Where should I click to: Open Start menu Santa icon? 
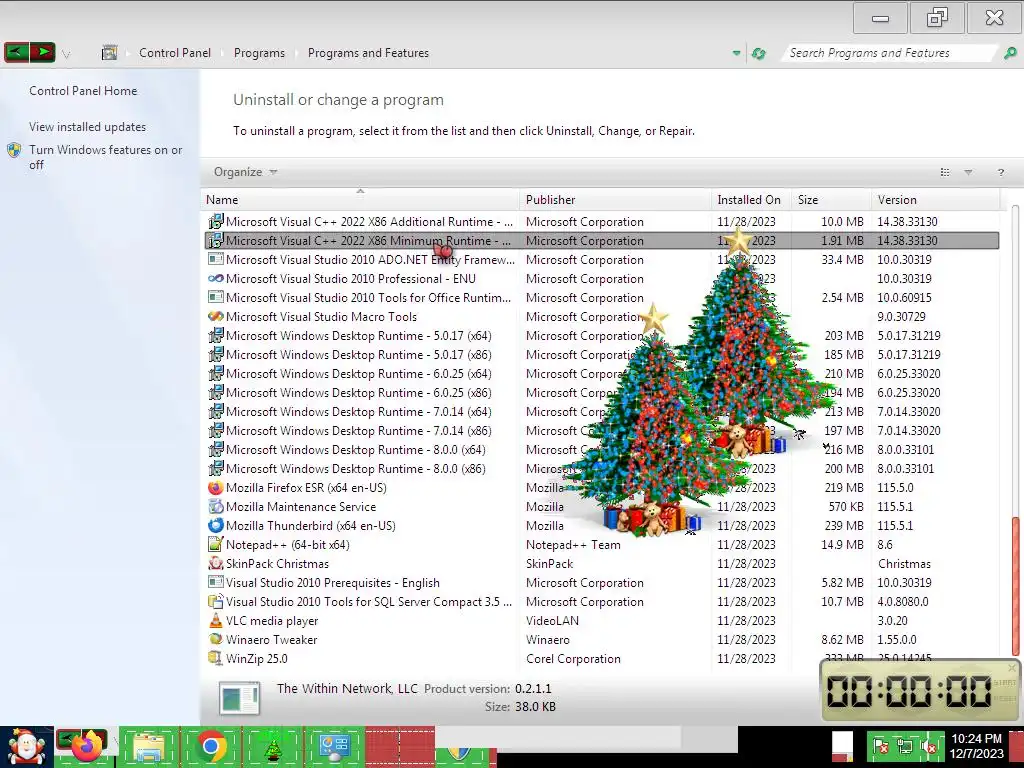point(26,747)
